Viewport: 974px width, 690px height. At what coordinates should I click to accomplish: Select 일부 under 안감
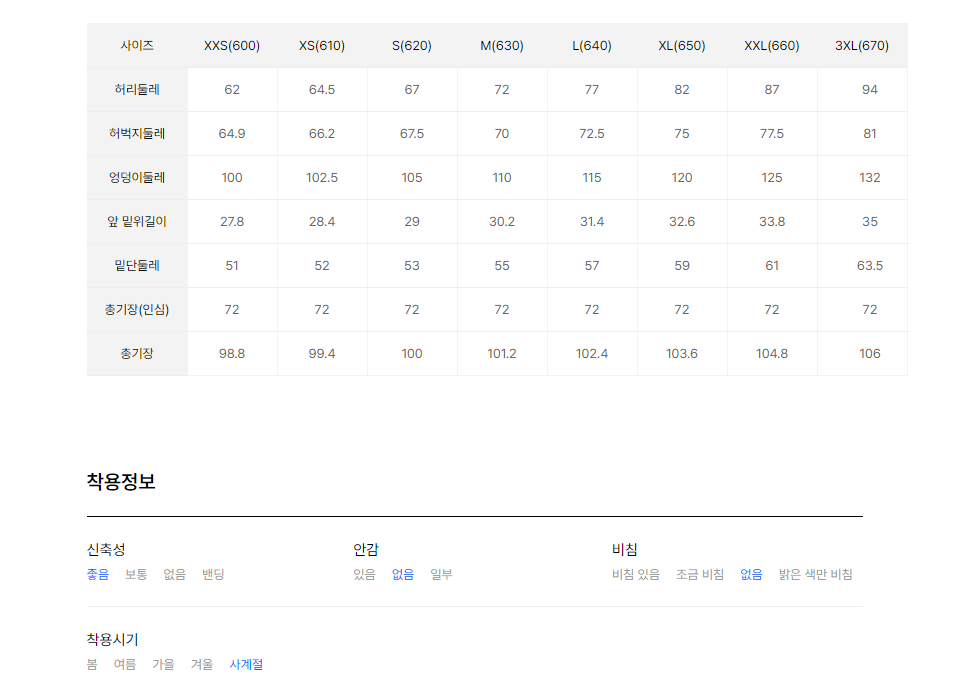442,574
